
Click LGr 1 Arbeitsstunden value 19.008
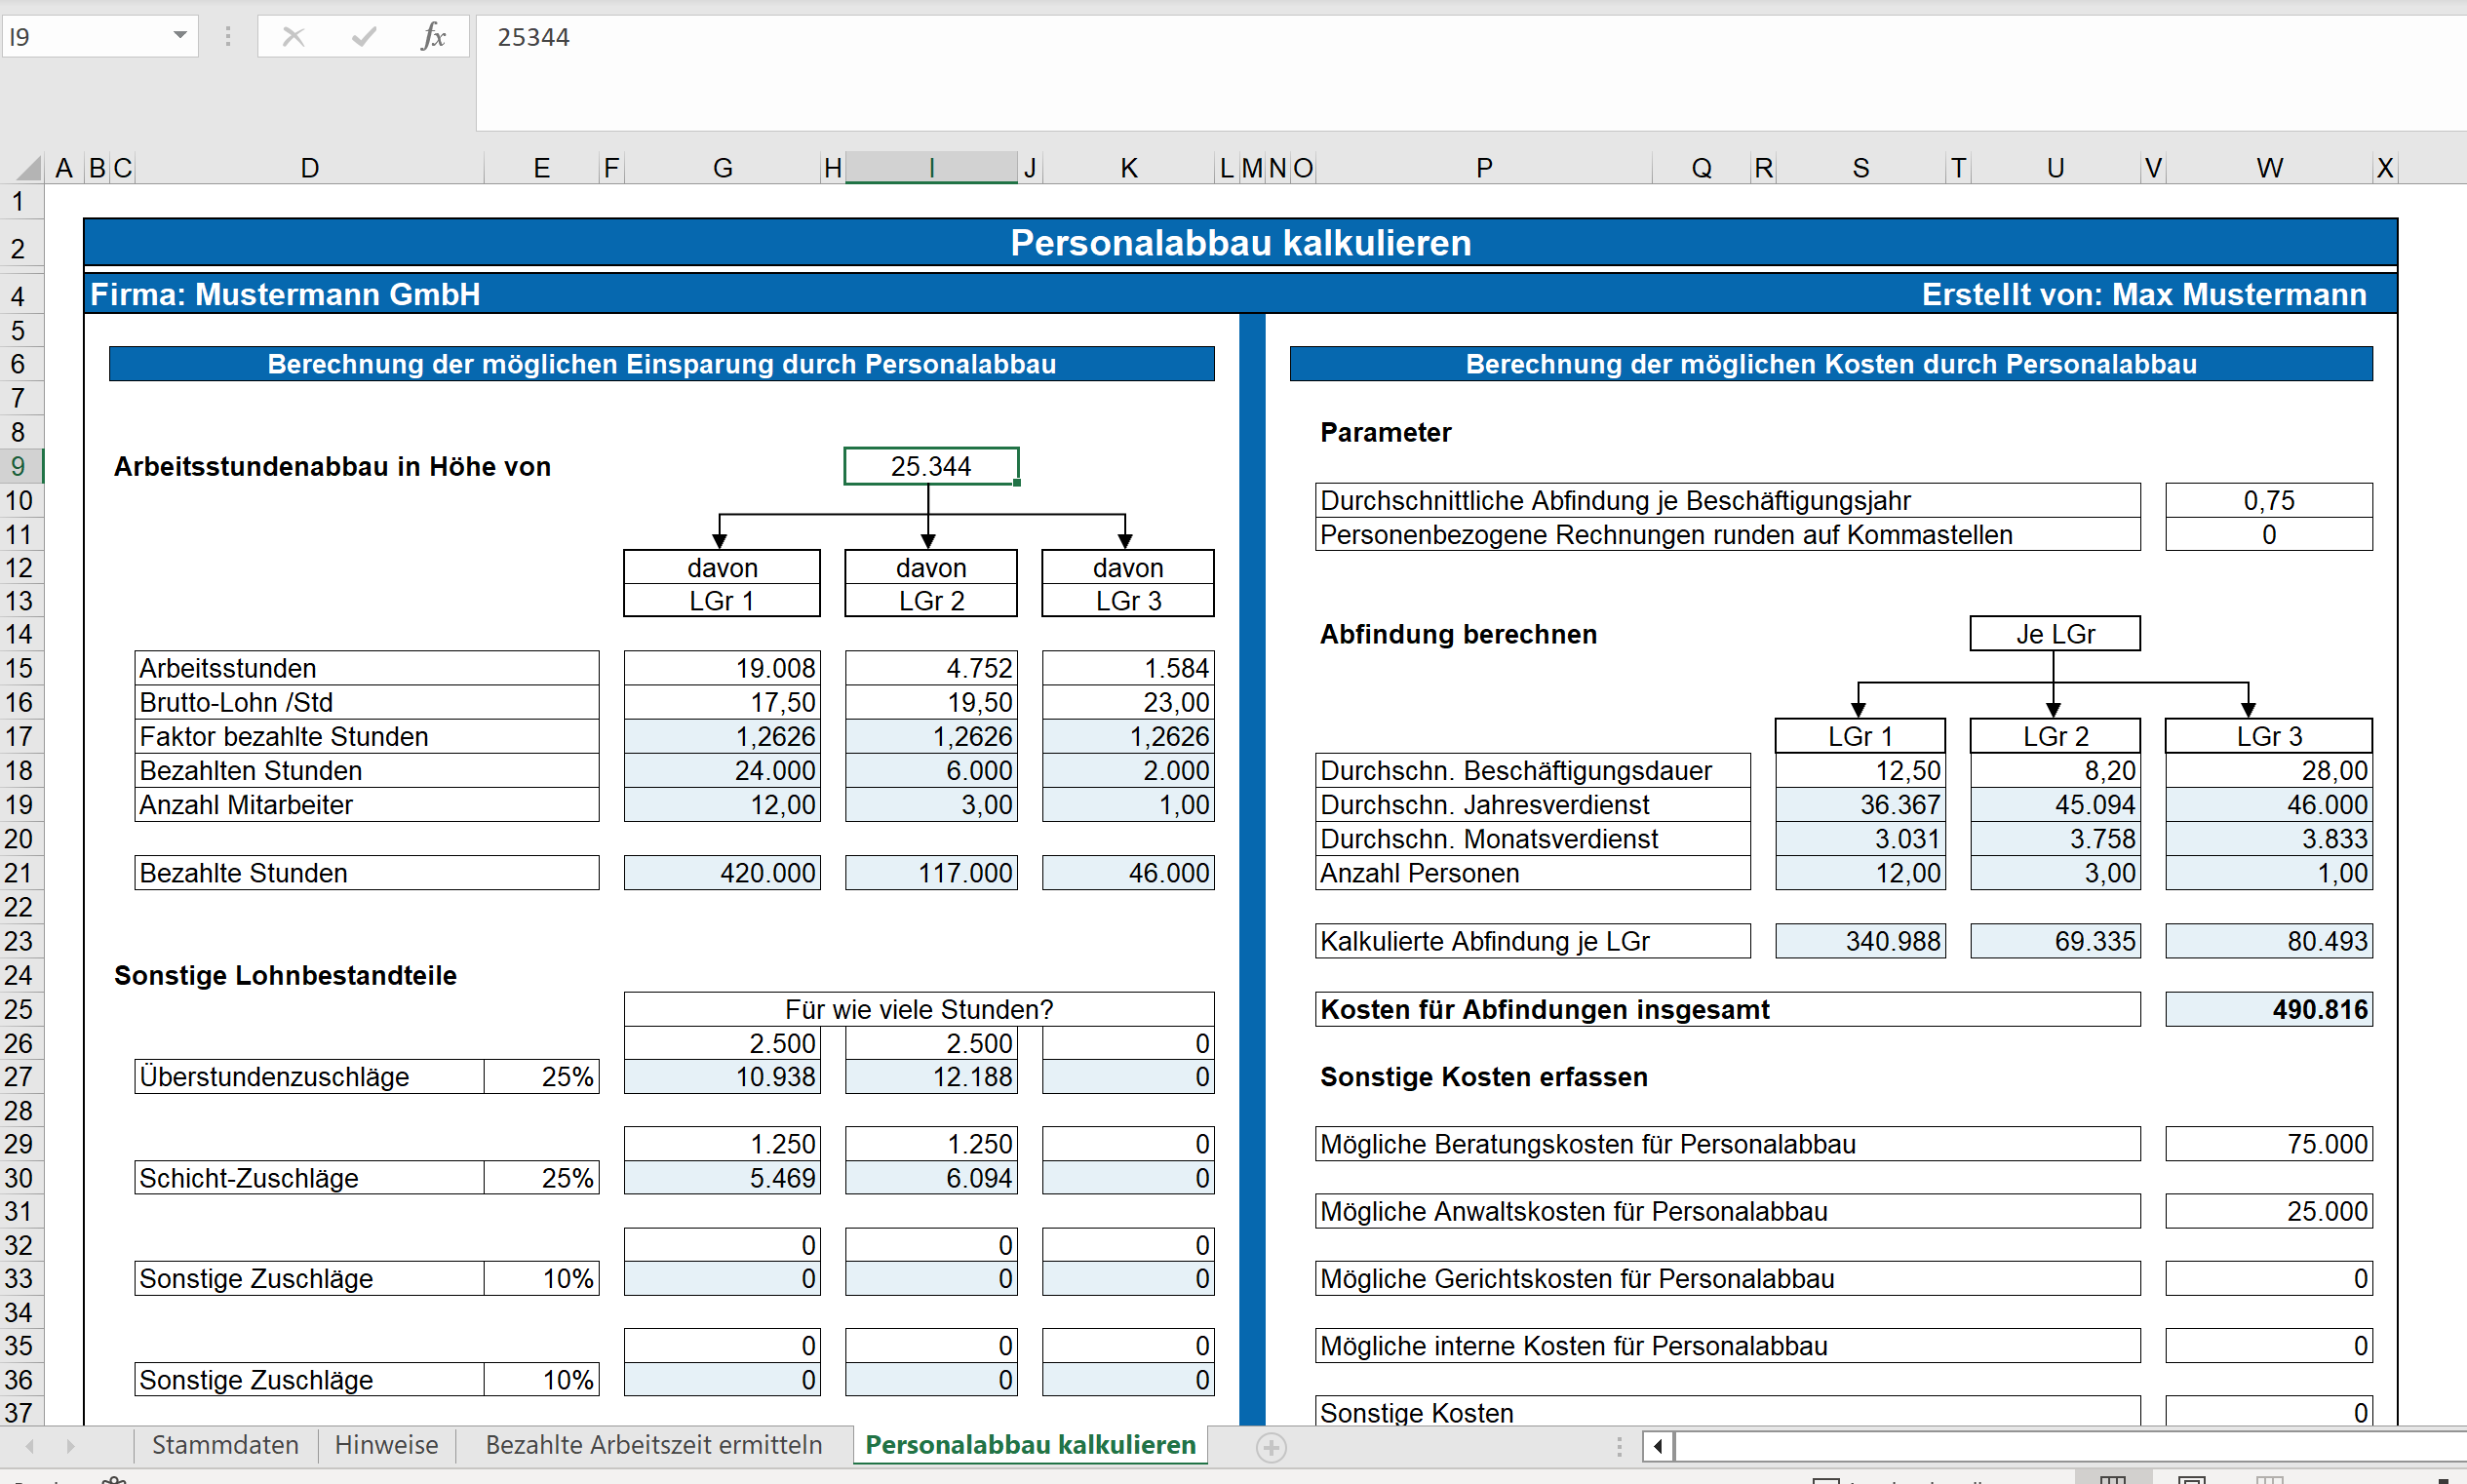[722, 668]
